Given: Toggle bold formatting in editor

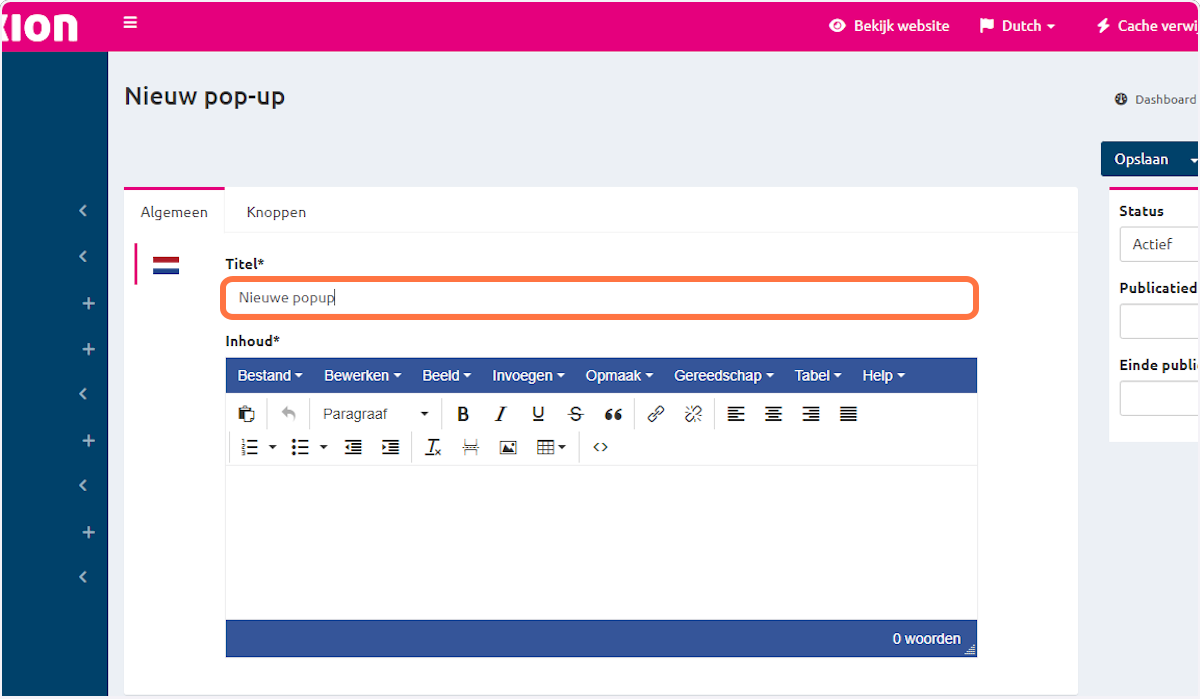Looking at the screenshot, I should (x=463, y=414).
